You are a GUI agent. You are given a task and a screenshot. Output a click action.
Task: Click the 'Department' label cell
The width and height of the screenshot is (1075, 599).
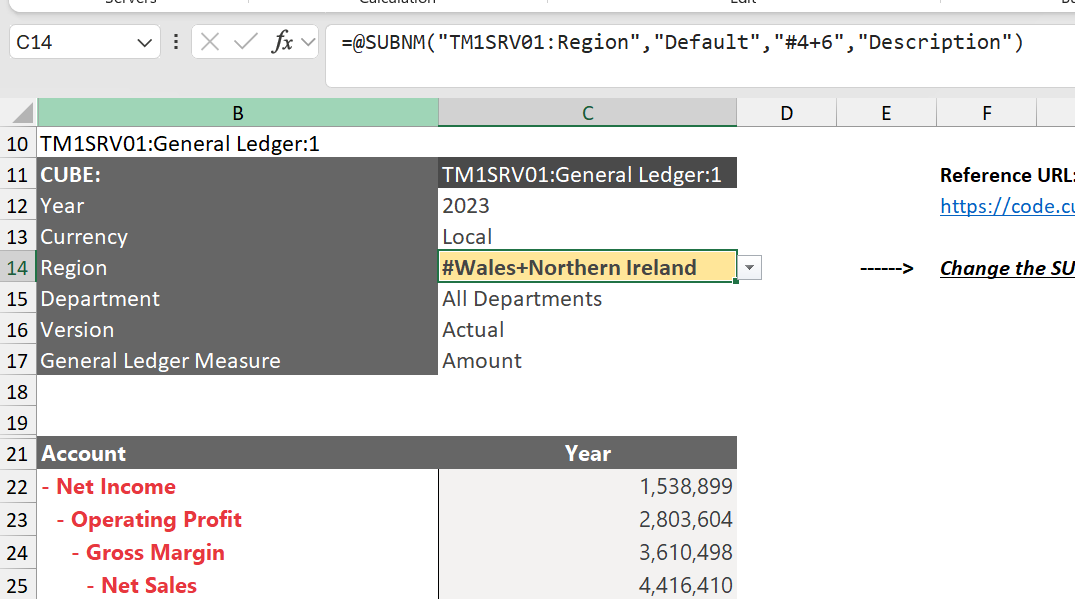(238, 299)
